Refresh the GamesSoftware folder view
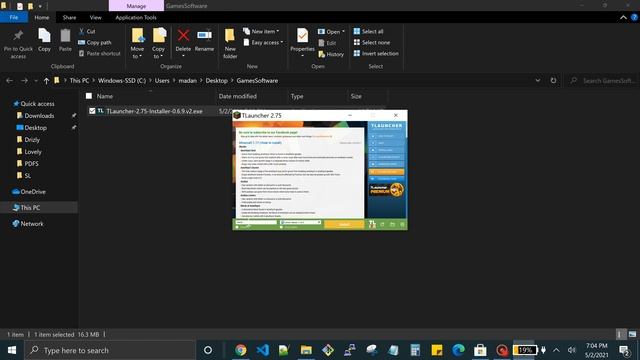This screenshot has width=640, height=360. point(553,80)
